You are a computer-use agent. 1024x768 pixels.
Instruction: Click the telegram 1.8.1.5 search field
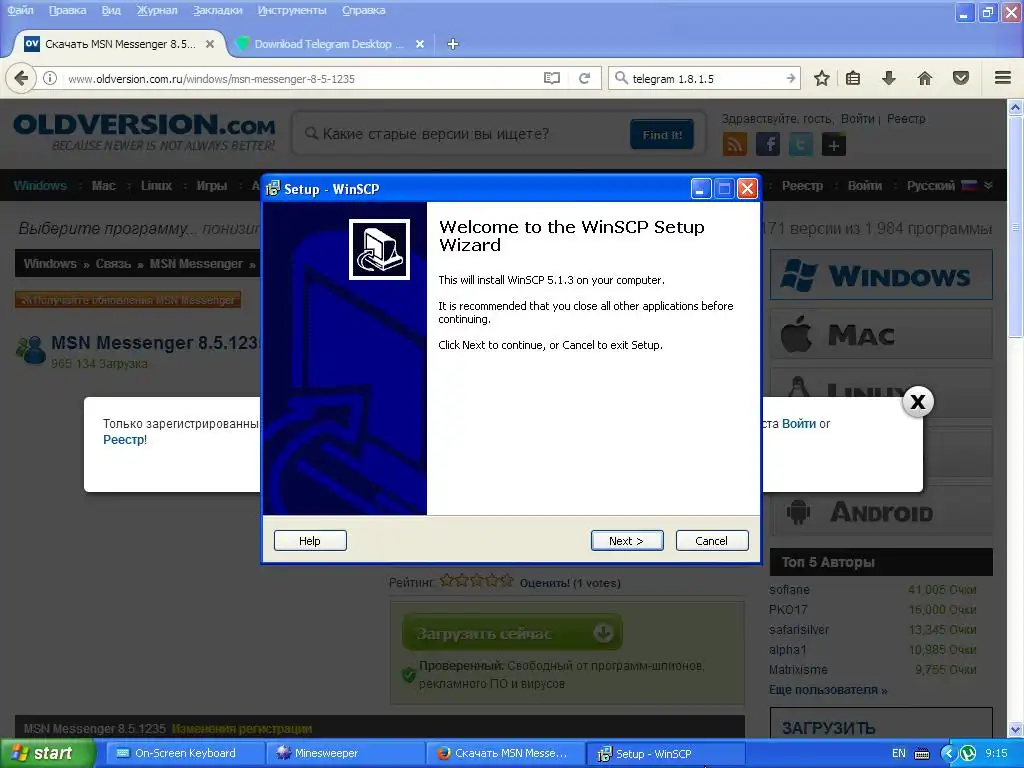(705, 78)
